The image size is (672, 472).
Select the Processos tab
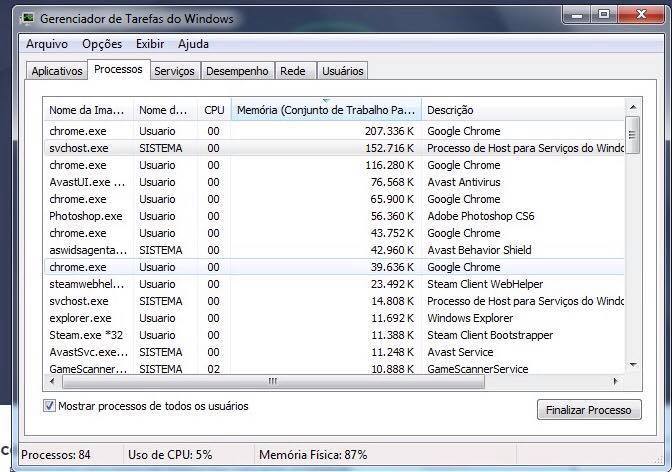click(119, 69)
